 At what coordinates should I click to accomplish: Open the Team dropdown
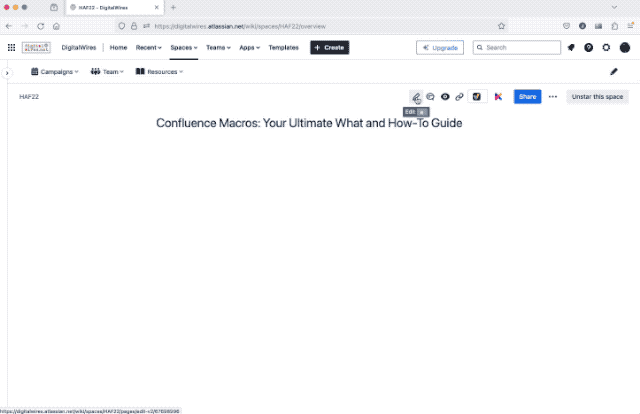point(107,72)
